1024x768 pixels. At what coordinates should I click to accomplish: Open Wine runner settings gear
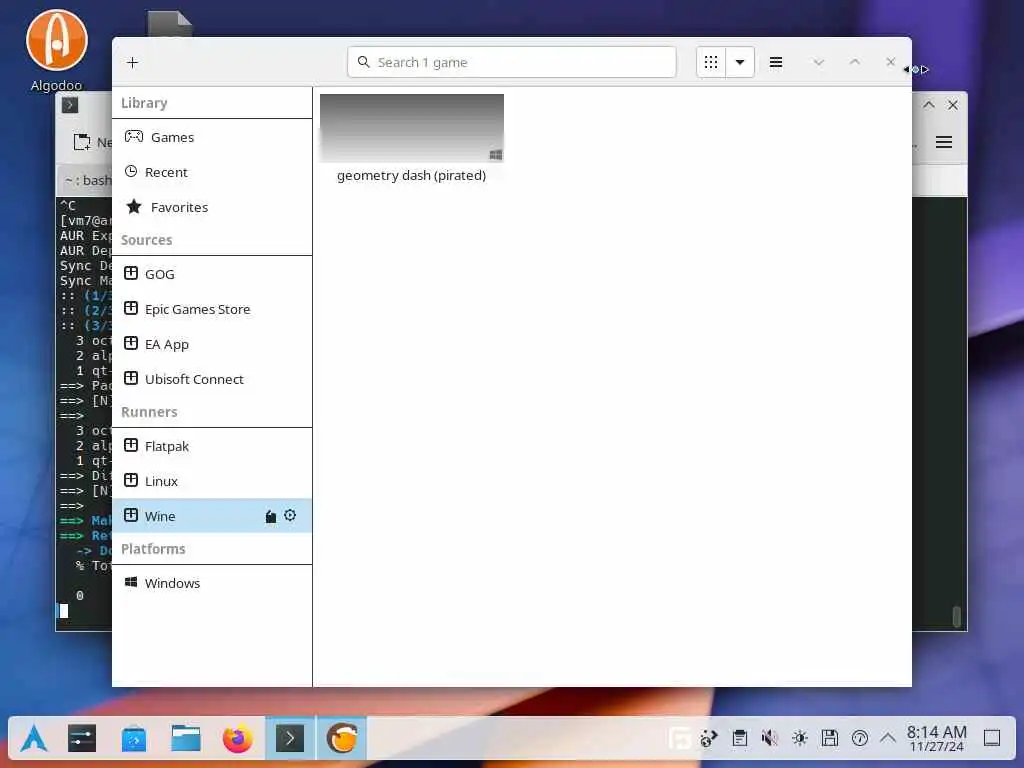(290, 515)
